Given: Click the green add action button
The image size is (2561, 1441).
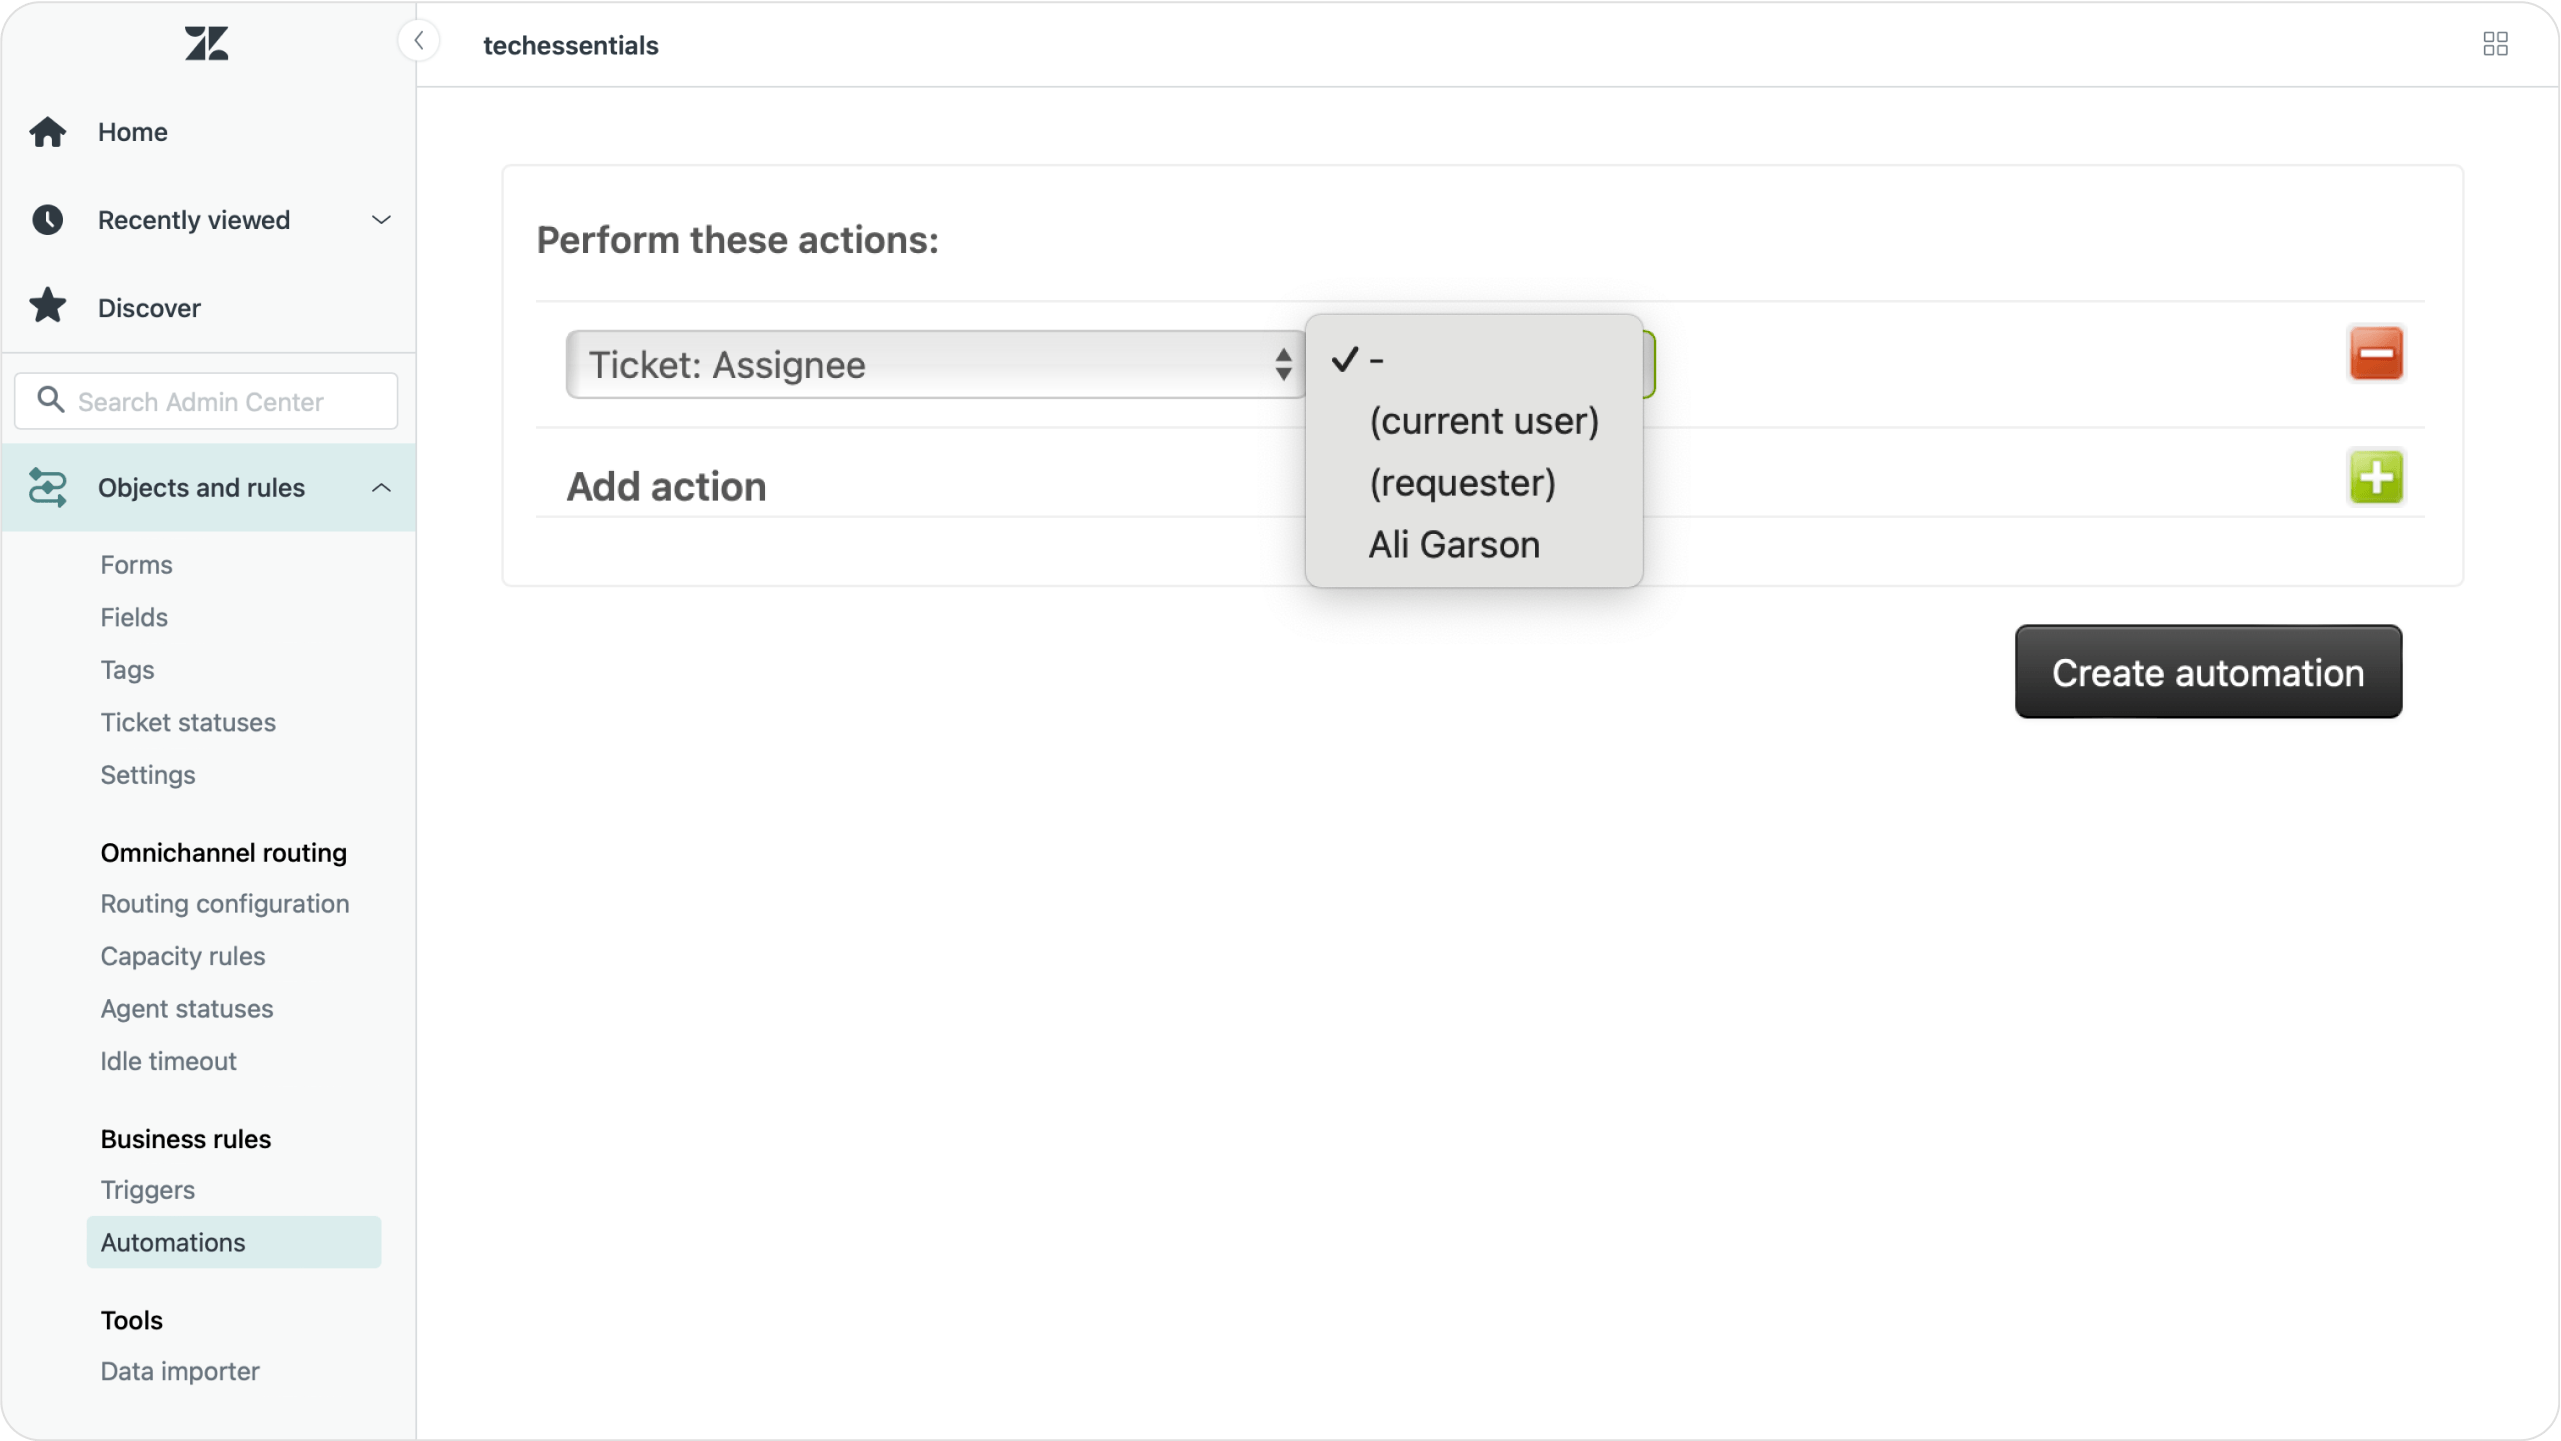Looking at the screenshot, I should [2376, 477].
